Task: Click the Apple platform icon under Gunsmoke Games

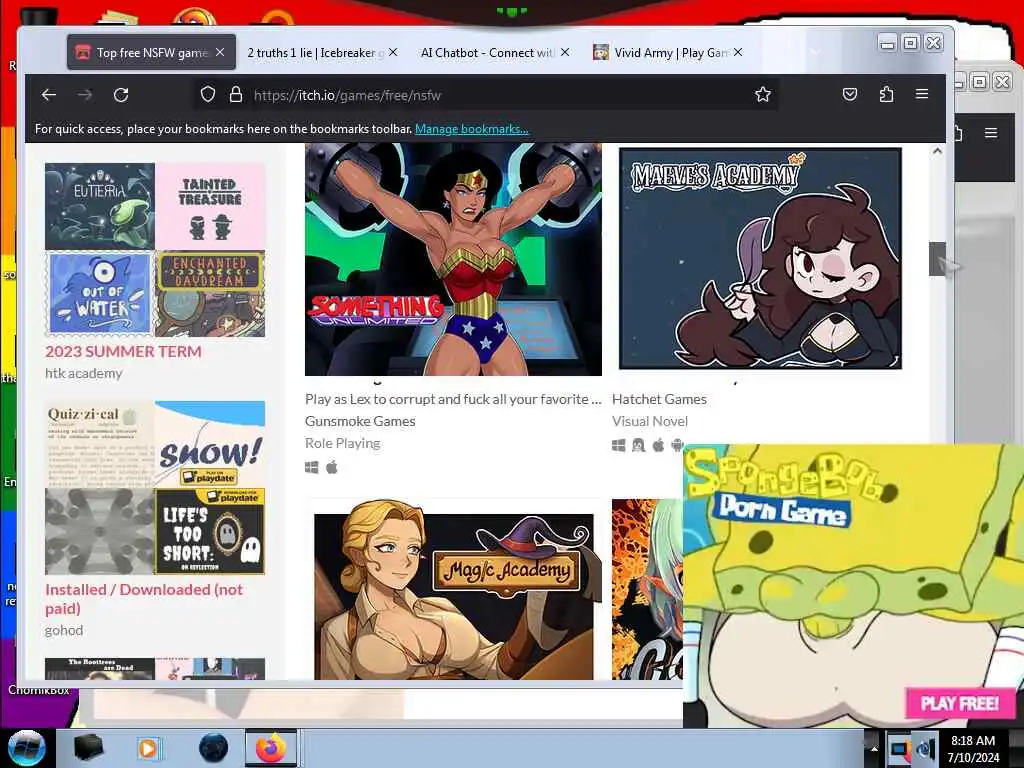Action: point(332,468)
